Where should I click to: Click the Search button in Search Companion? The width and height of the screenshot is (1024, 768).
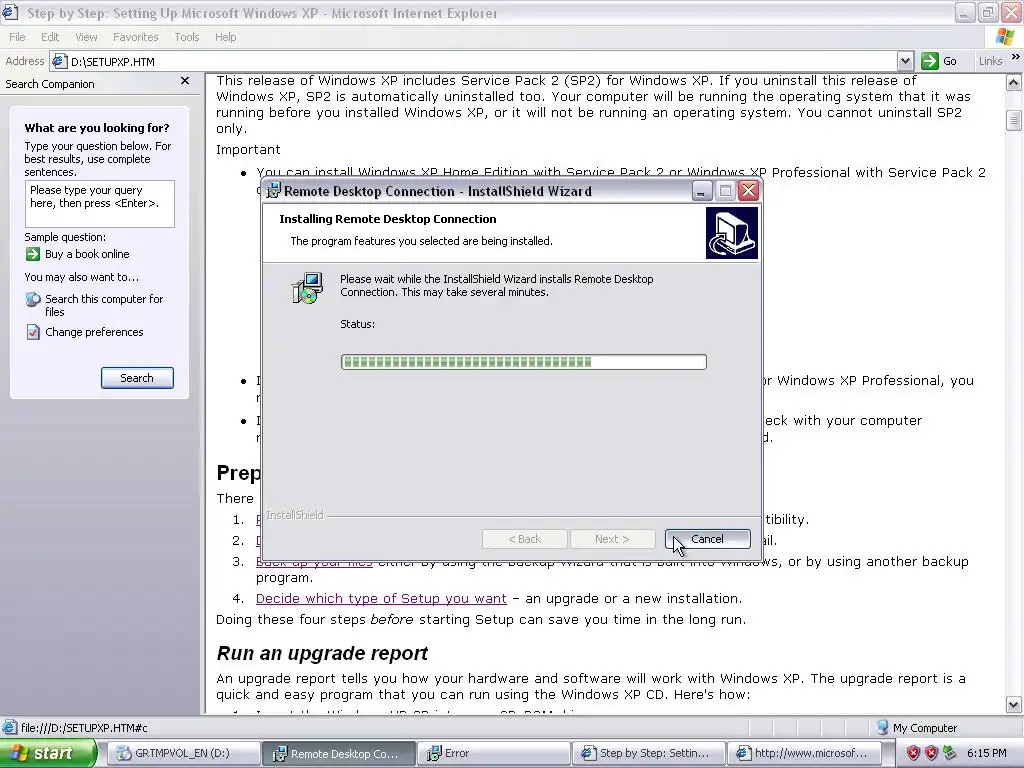(x=137, y=378)
